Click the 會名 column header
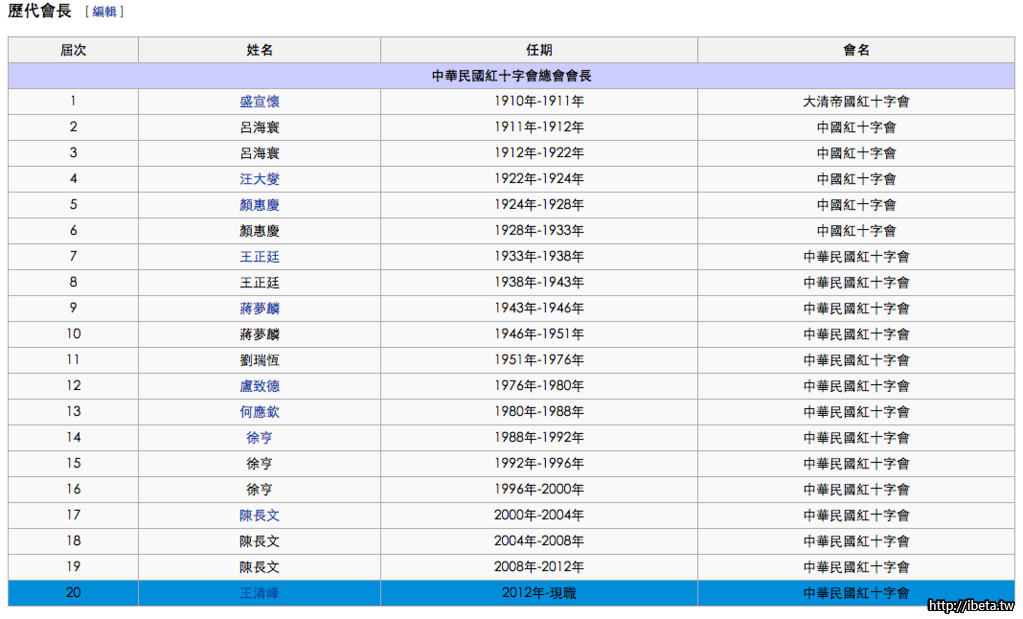 (856, 50)
